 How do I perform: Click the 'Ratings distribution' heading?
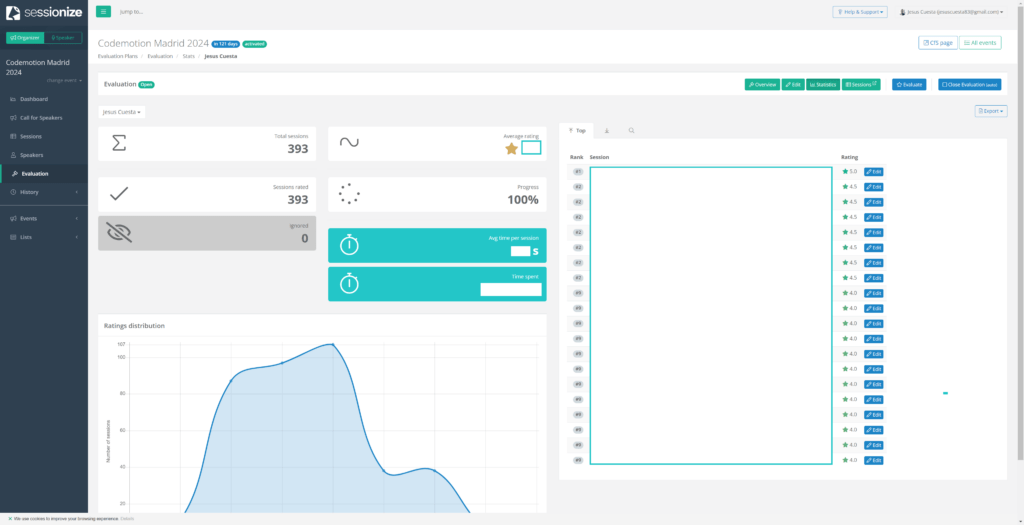click(x=135, y=325)
